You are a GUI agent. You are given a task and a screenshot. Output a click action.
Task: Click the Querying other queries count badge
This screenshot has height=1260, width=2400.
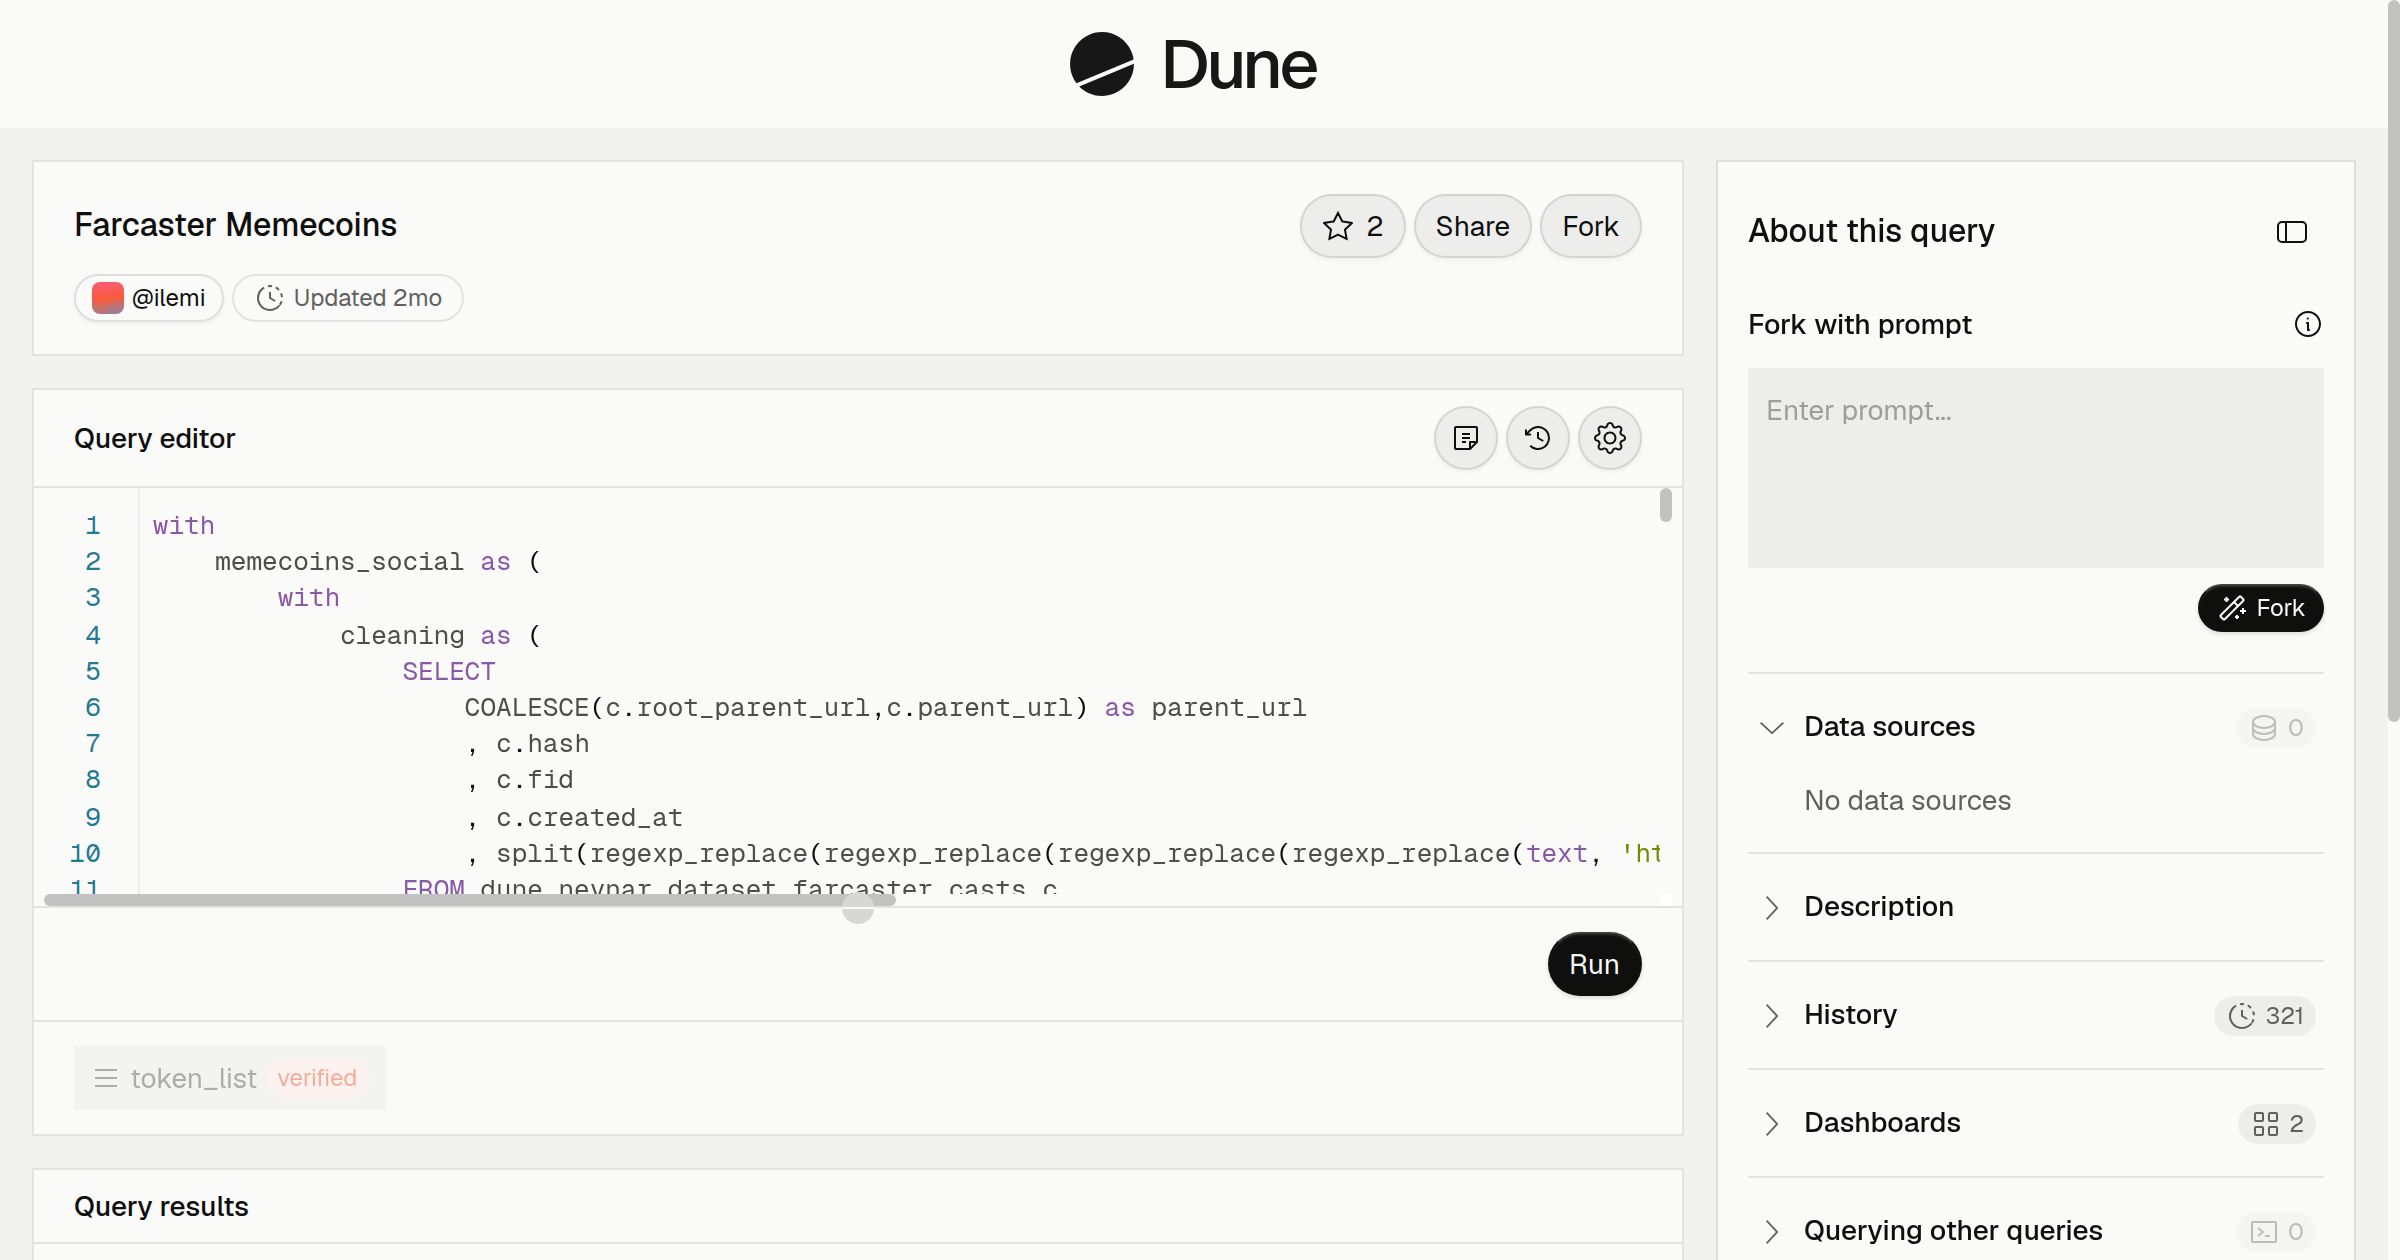click(x=2276, y=1231)
